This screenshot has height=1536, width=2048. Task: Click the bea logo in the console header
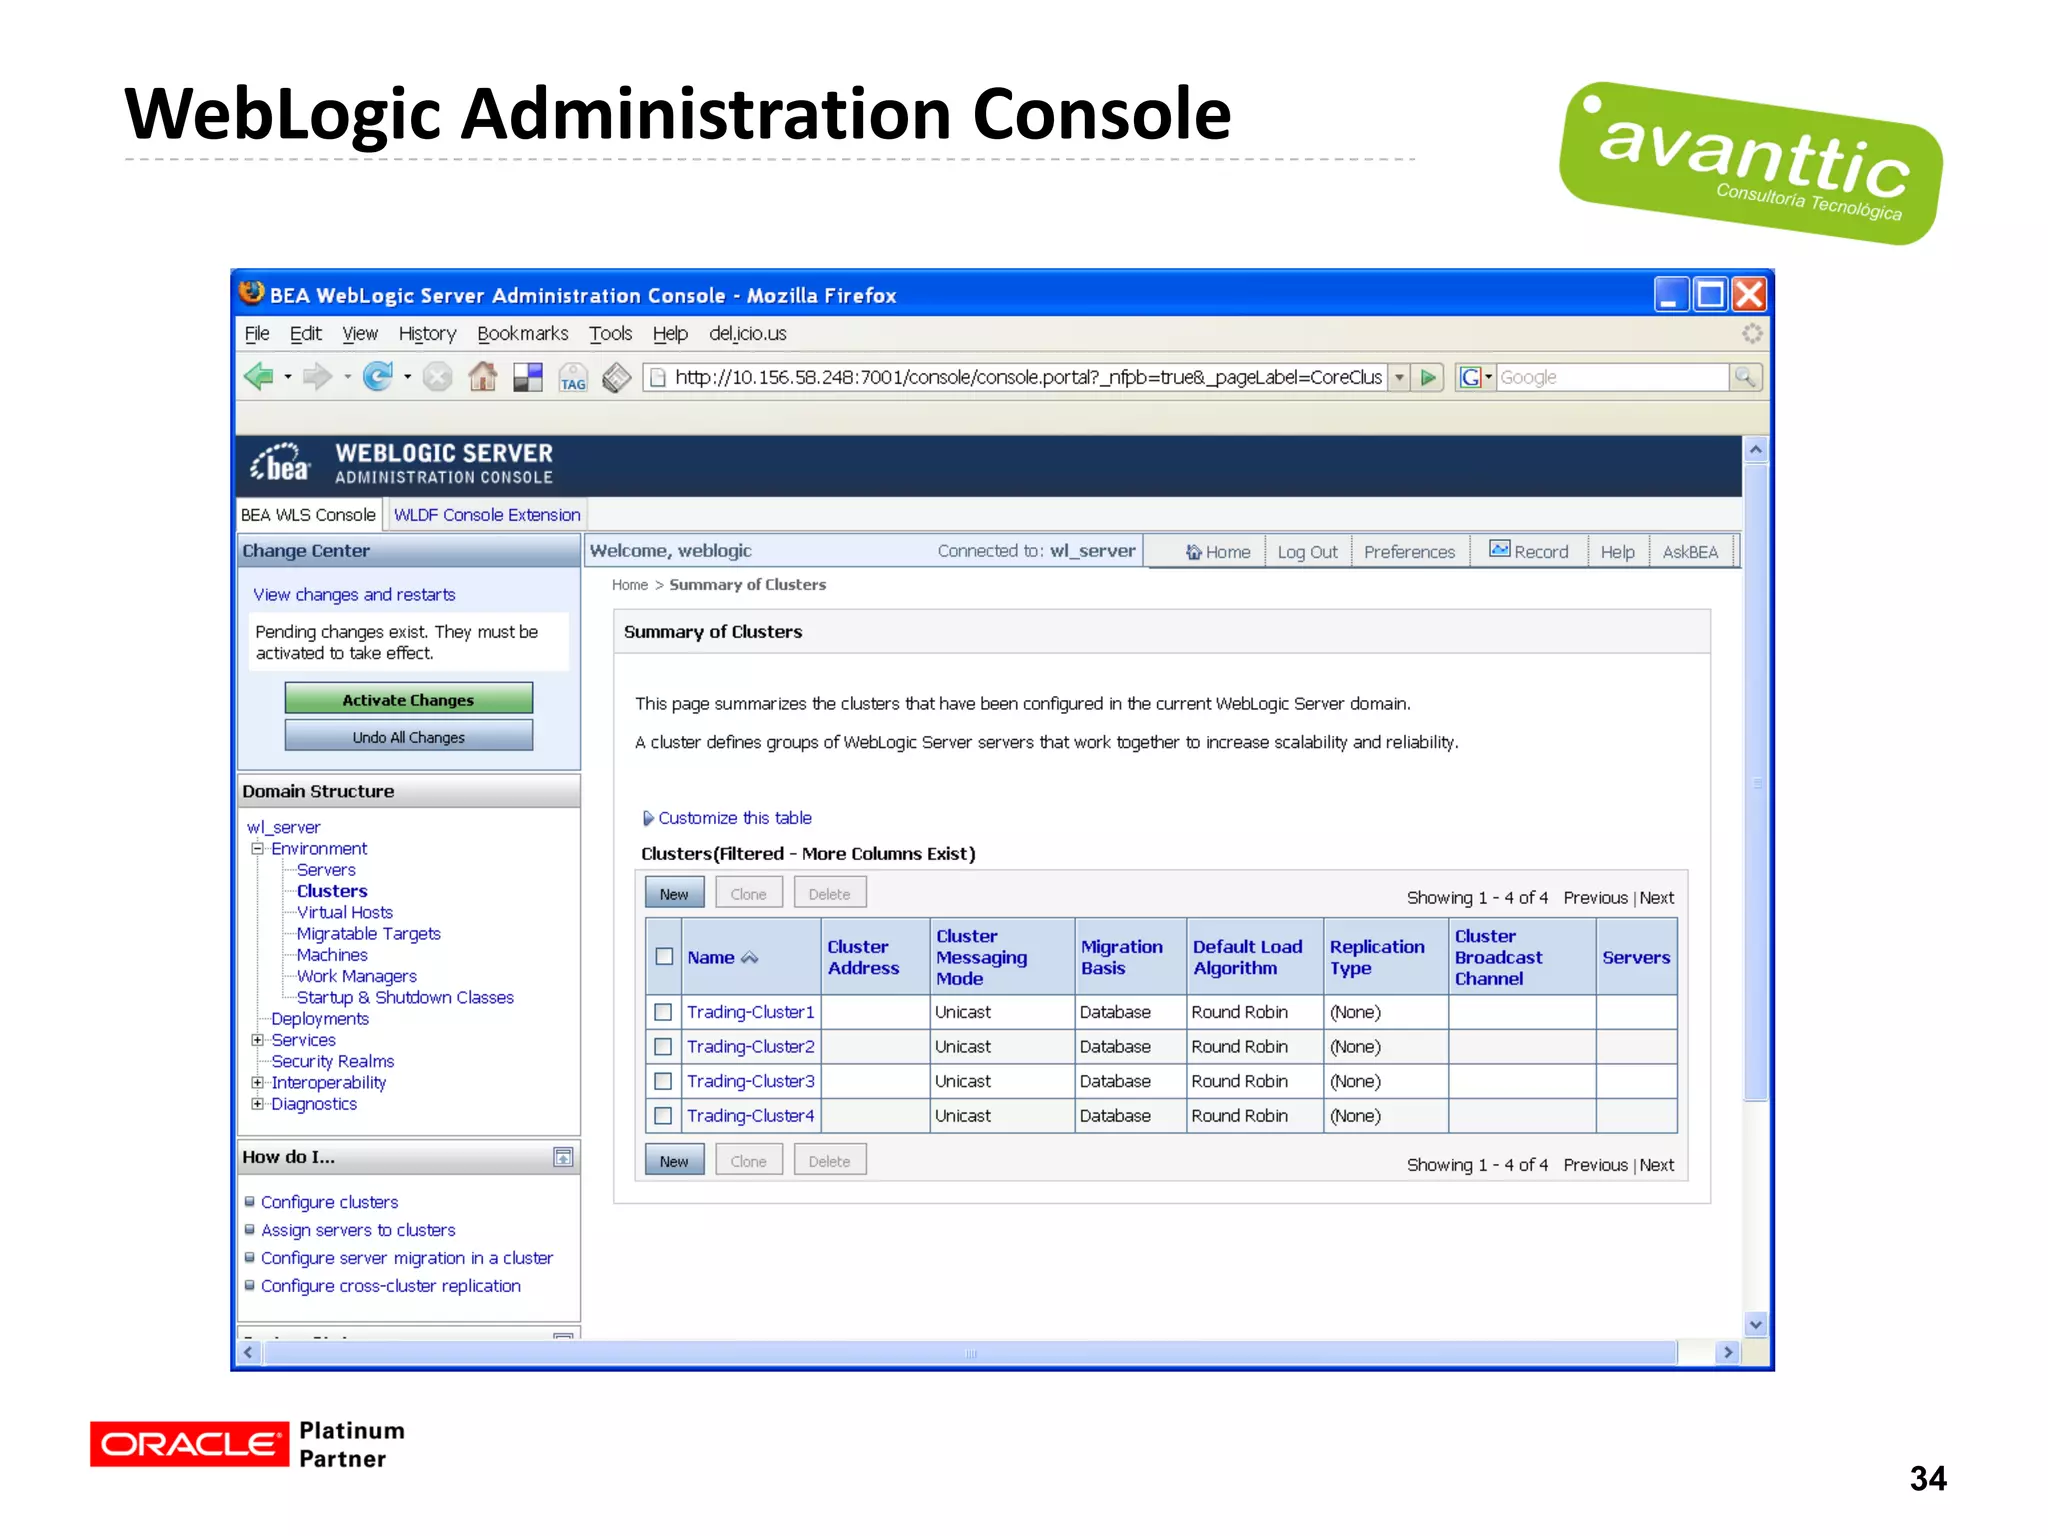(280, 463)
